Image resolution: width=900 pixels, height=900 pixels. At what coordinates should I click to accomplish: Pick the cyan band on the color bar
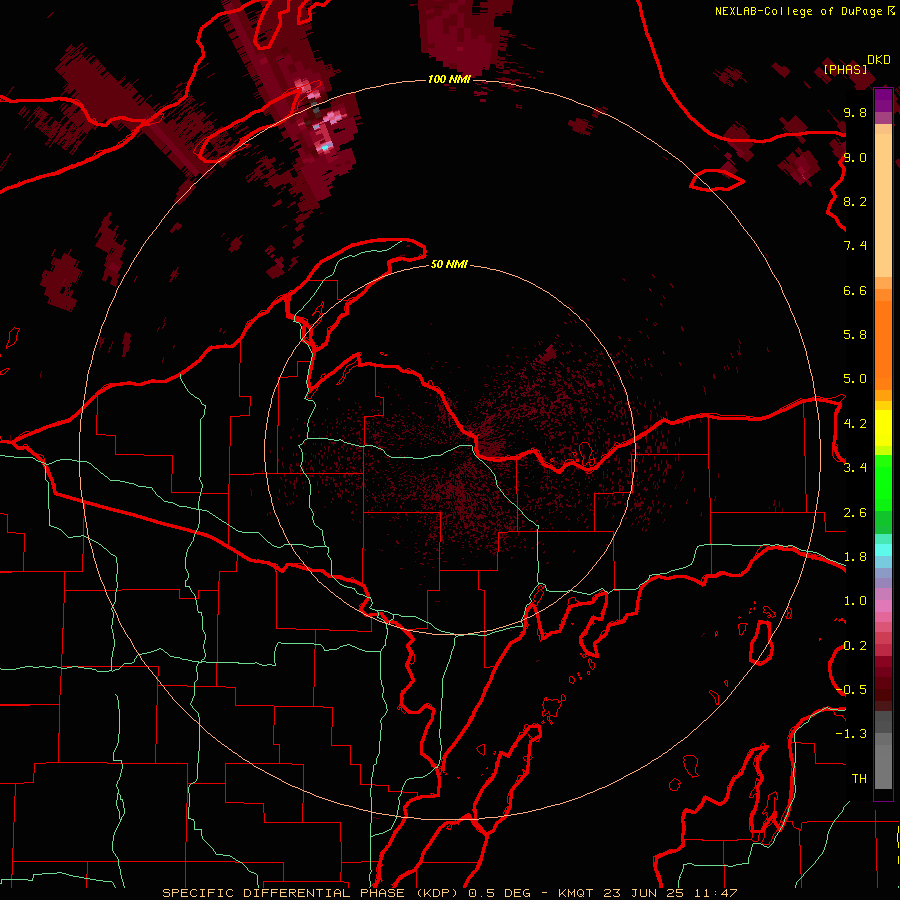(883, 550)
